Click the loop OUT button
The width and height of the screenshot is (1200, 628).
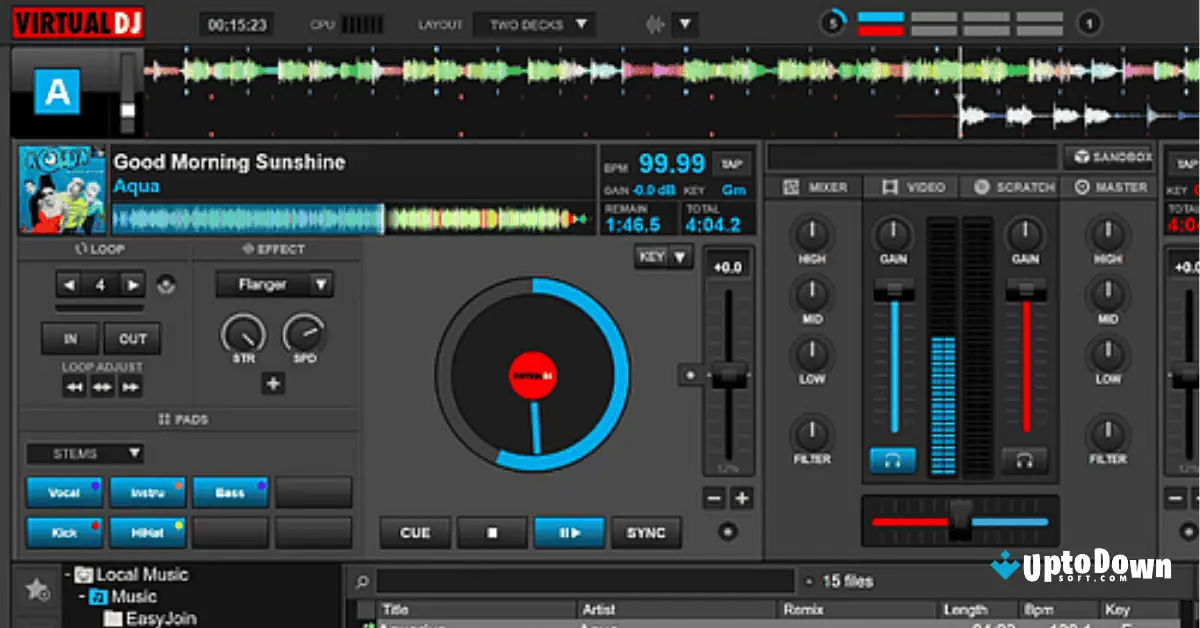tap(132, 338)
